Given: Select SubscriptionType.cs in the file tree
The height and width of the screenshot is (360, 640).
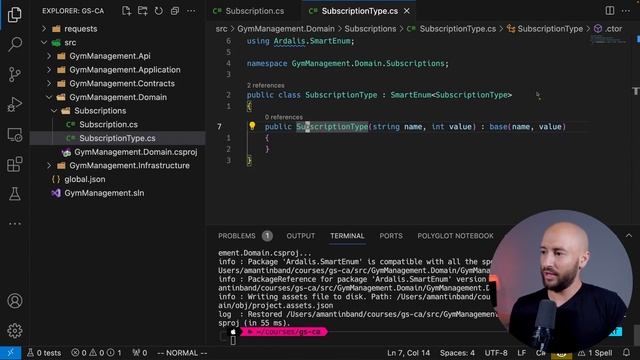Looking at the screenshot, I should tap(118, 138).
